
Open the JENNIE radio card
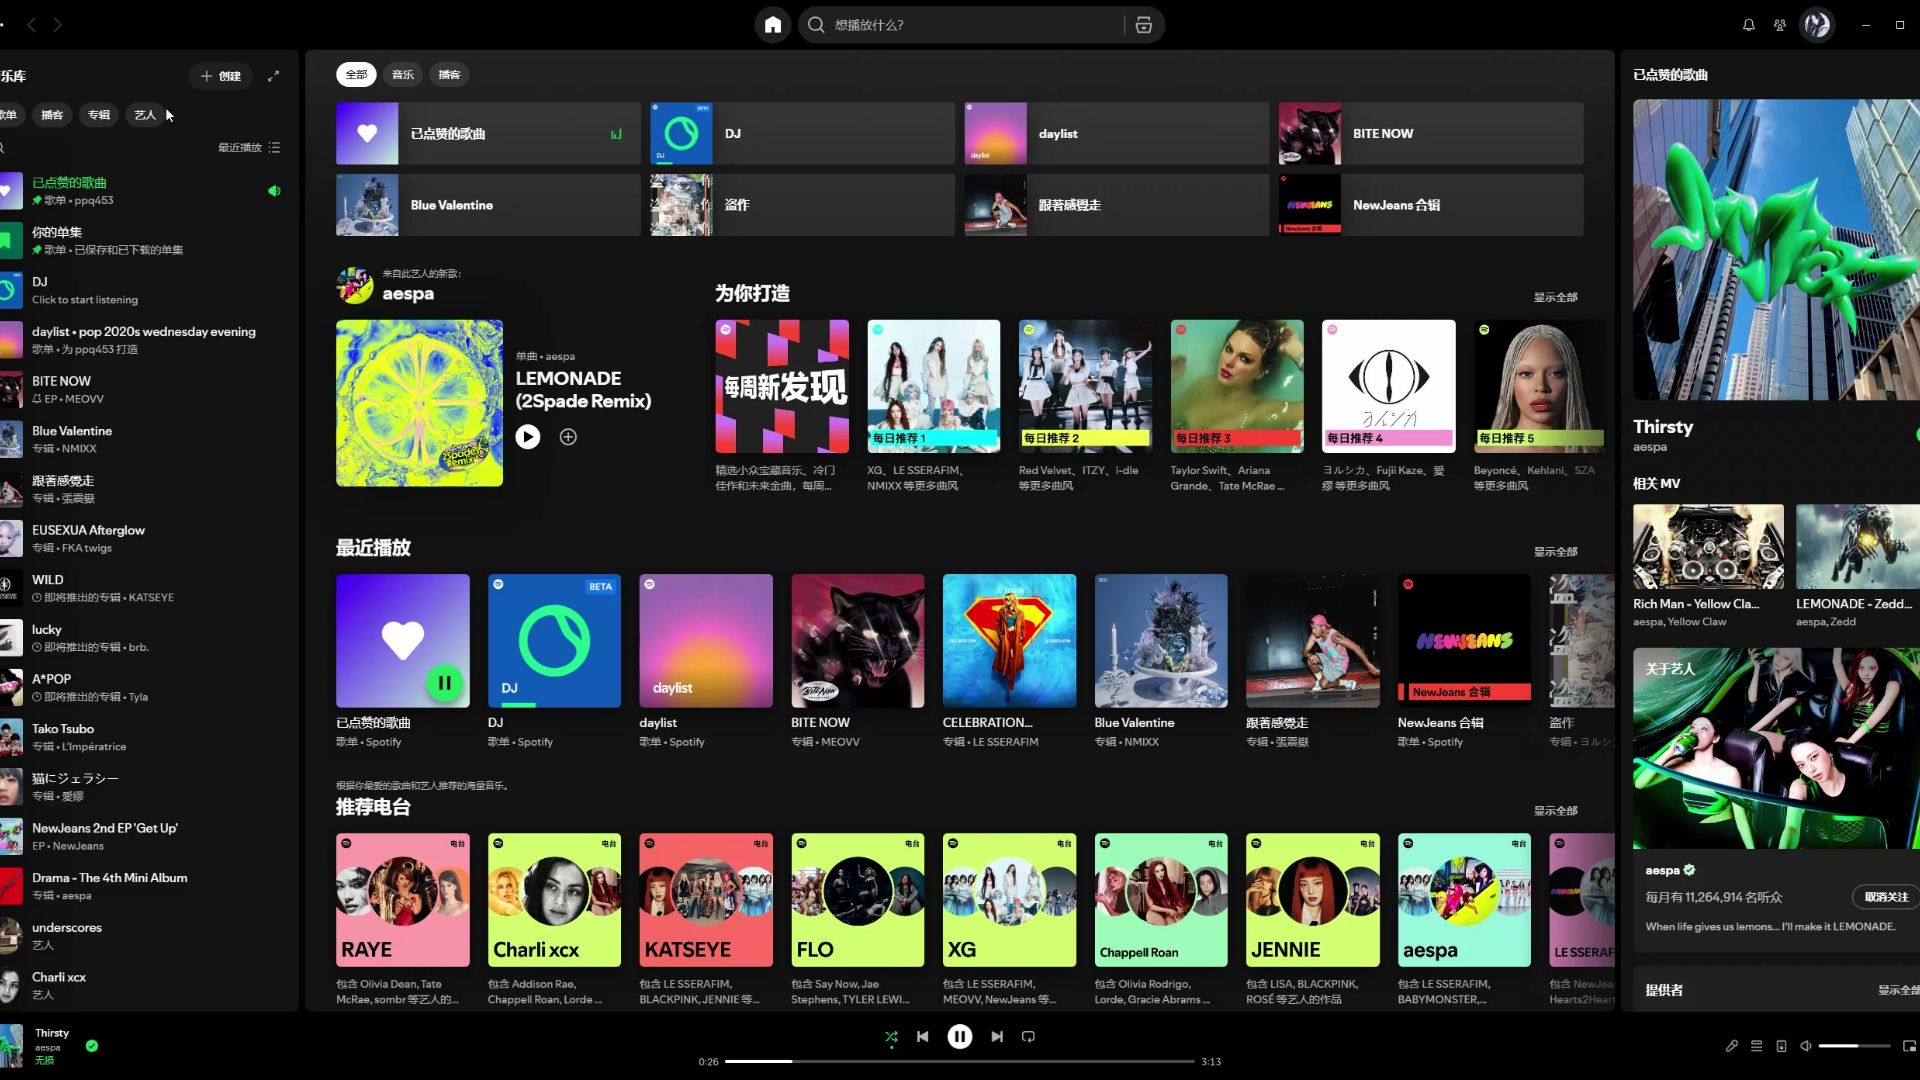pyautogui.click(x=1313, y=900)
